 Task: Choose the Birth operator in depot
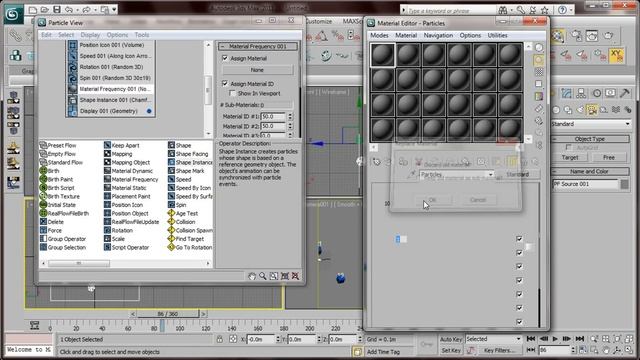[49, 171]
